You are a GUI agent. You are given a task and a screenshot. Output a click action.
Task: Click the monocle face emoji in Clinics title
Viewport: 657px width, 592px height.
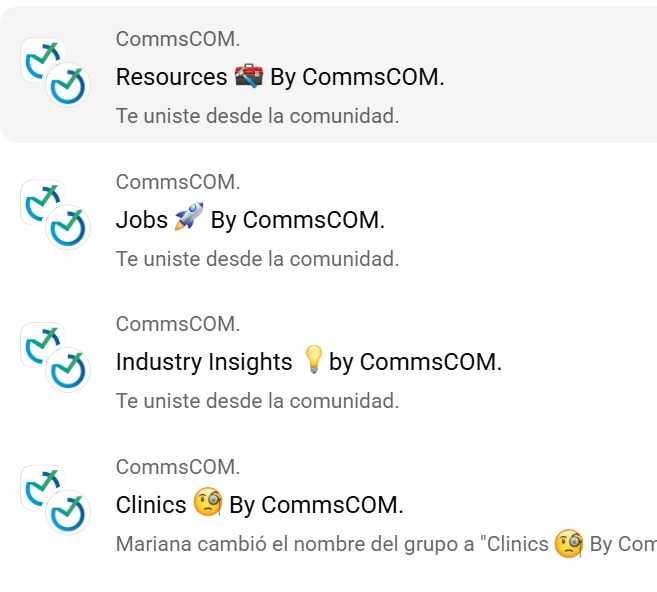[207, 503]
